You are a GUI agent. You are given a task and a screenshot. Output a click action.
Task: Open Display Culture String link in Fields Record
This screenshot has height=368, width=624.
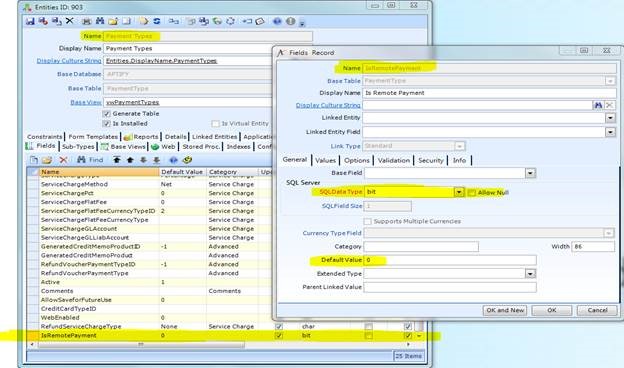coord(328,105)
